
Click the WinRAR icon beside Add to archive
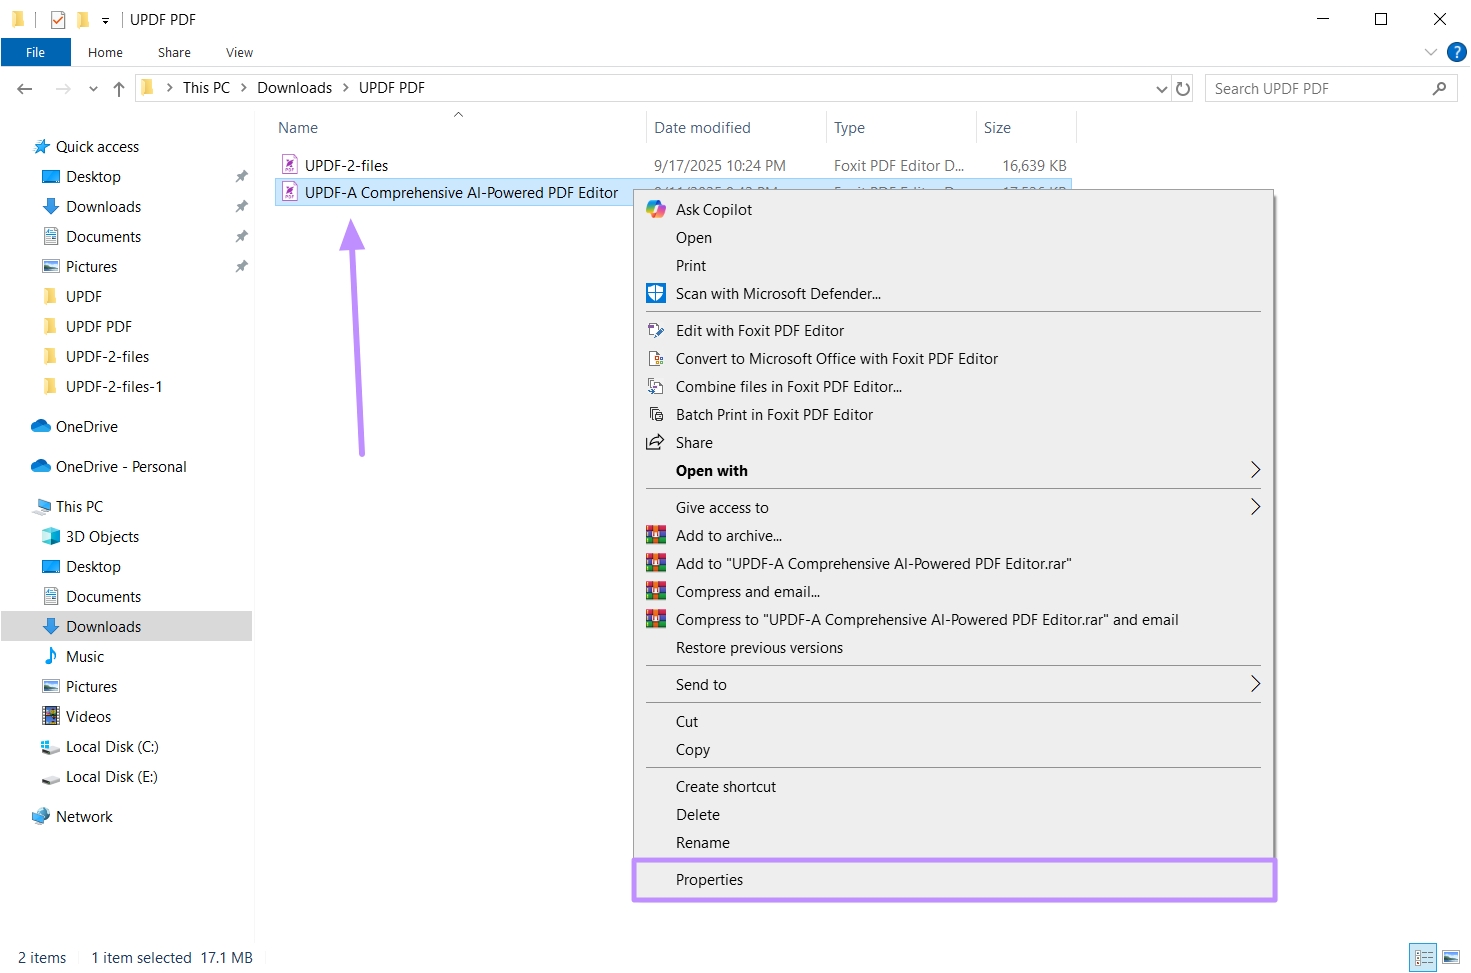[656, 535]
